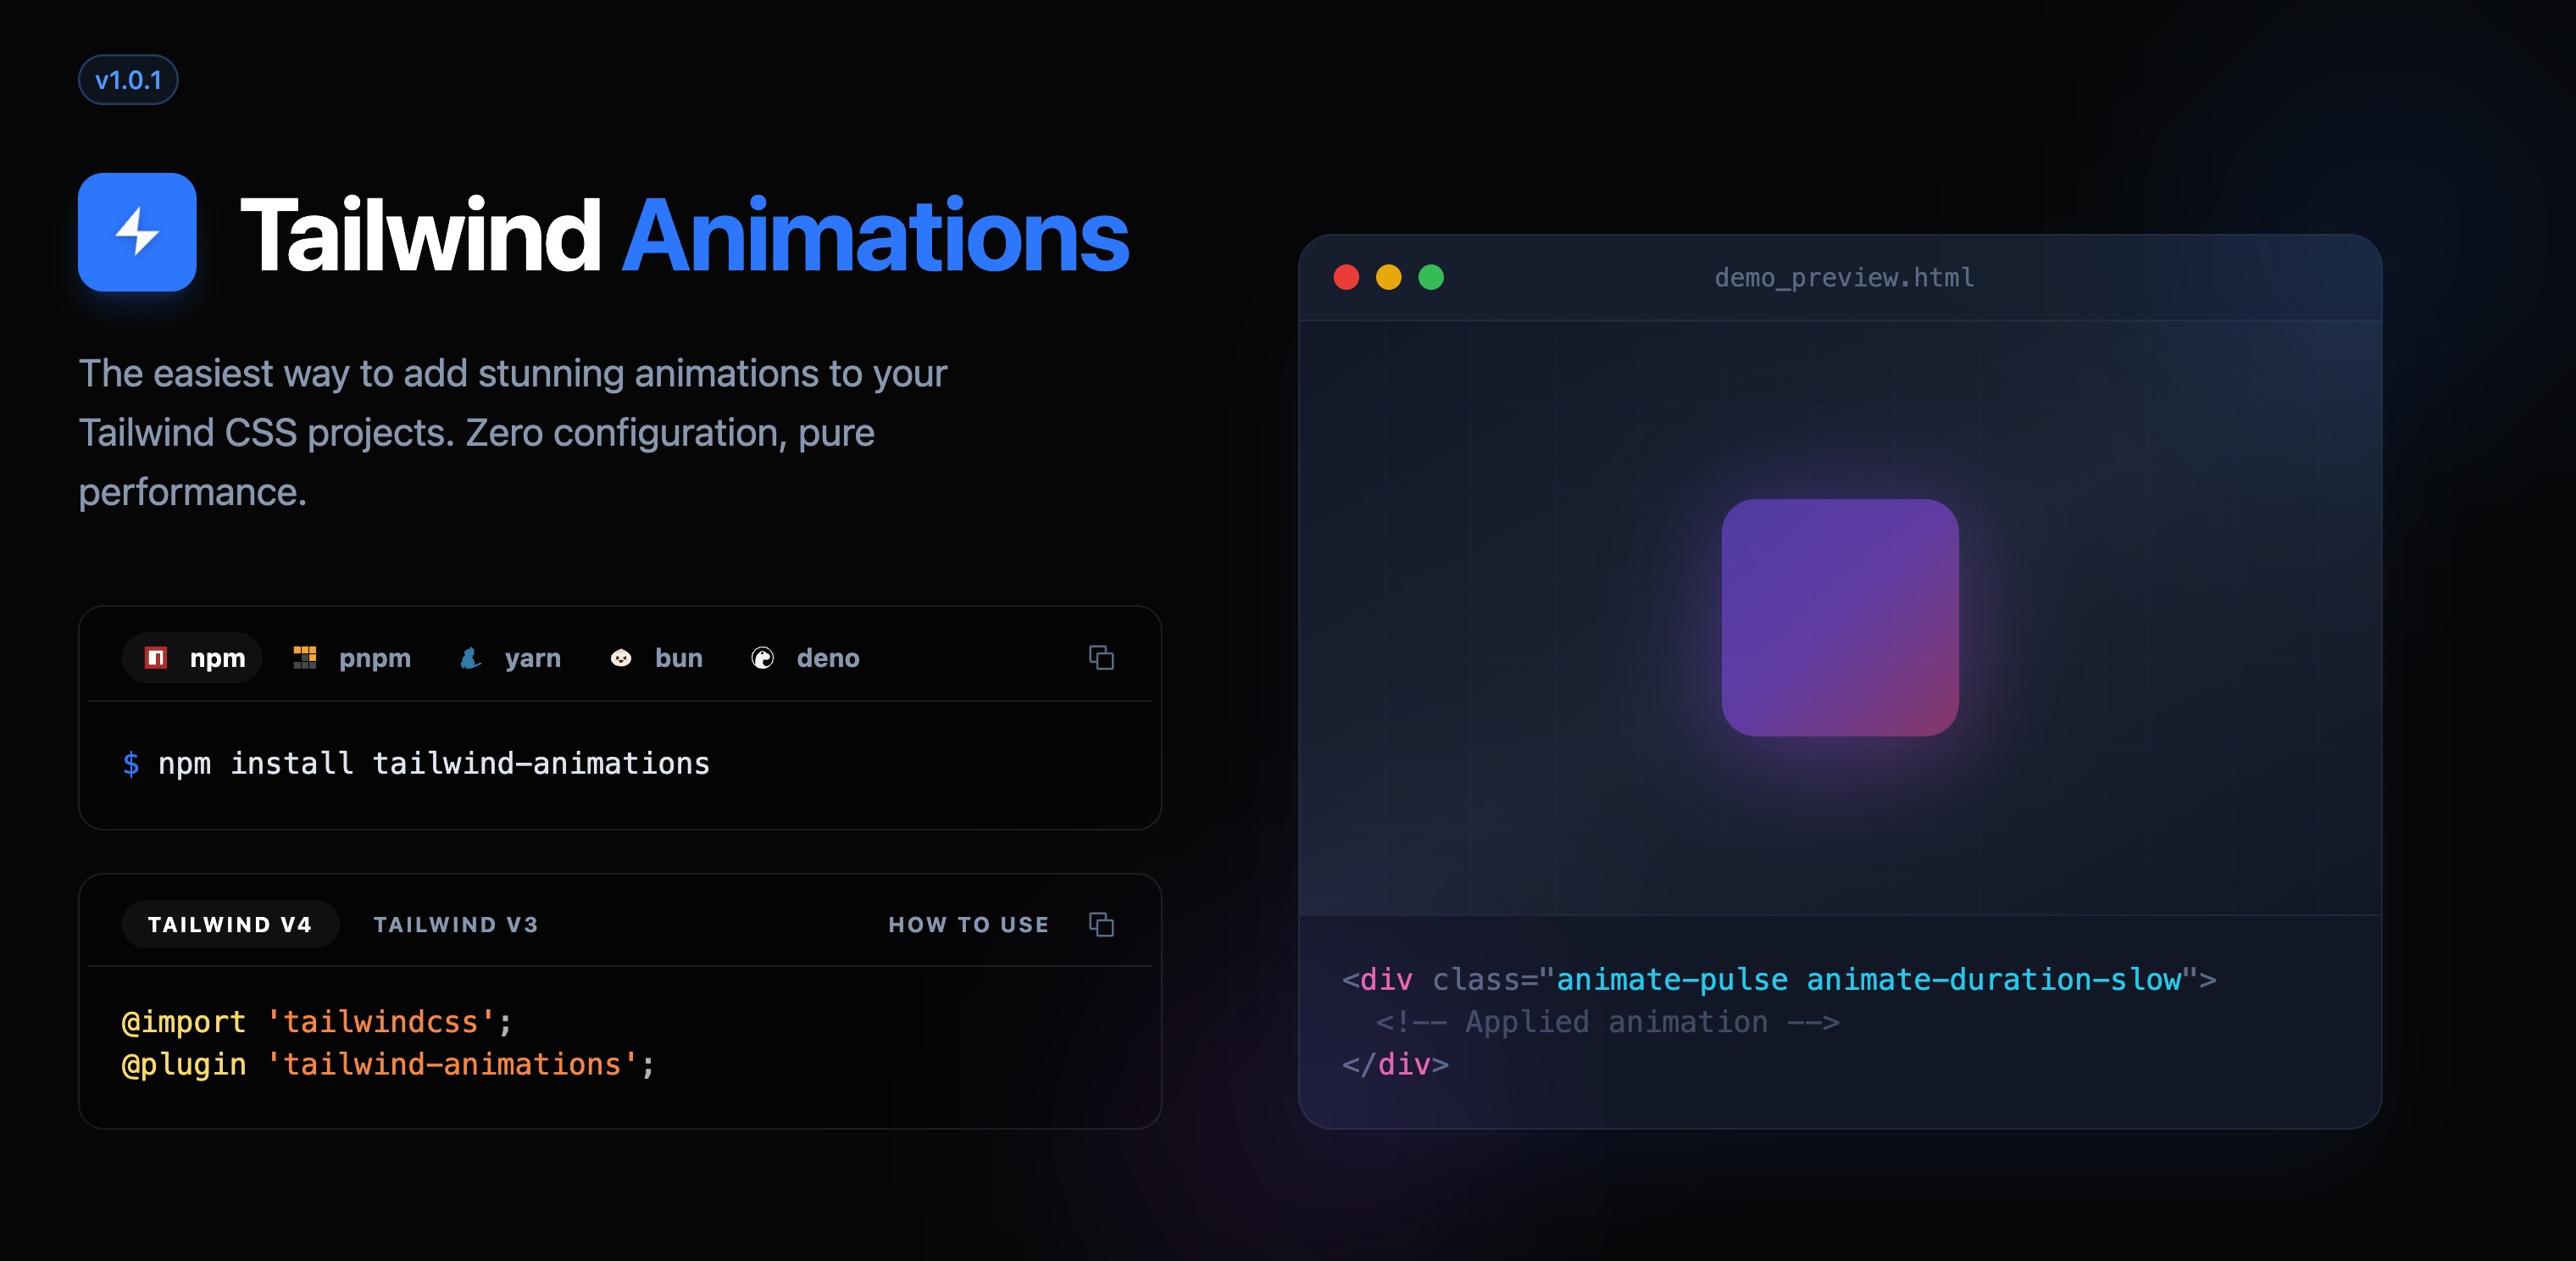This screenshot has width=2576, height=1261.
Task: Click the deno dinosaur icon
Action: pos(763,657)
